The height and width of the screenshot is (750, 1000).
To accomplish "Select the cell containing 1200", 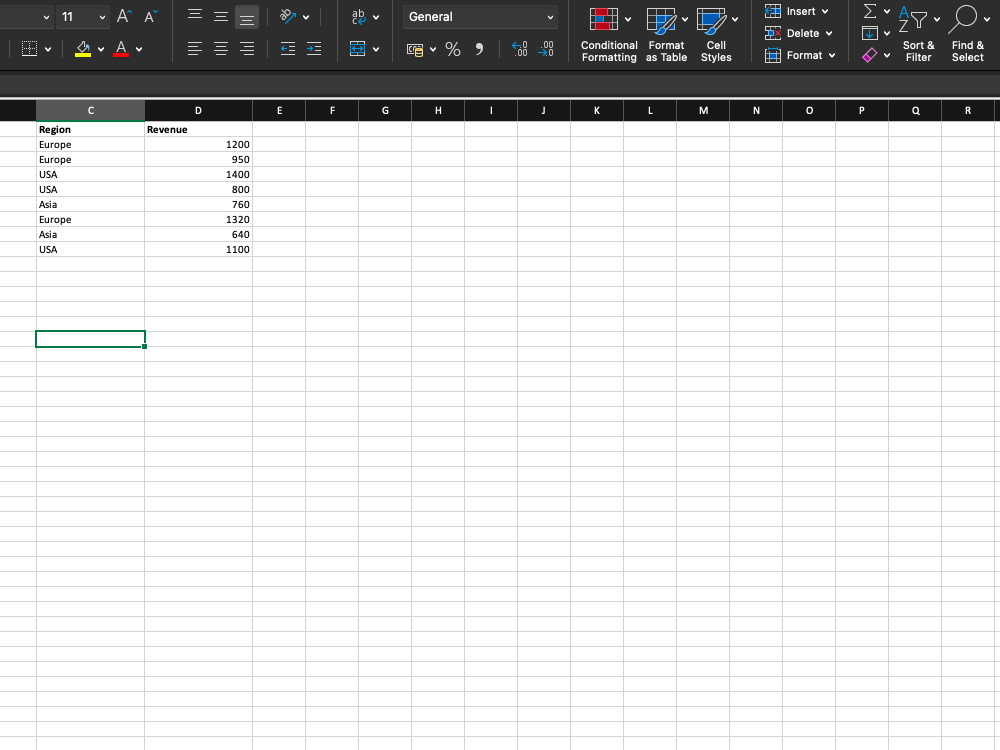I will pyautogui.click(x=198, y=145).
